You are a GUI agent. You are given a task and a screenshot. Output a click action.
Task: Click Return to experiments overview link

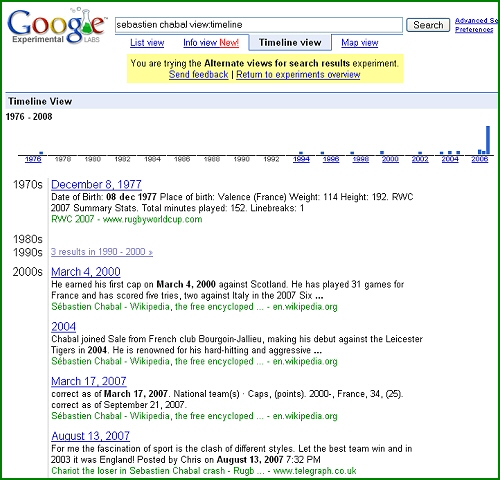pyautogui.click(x=298, y=74)
